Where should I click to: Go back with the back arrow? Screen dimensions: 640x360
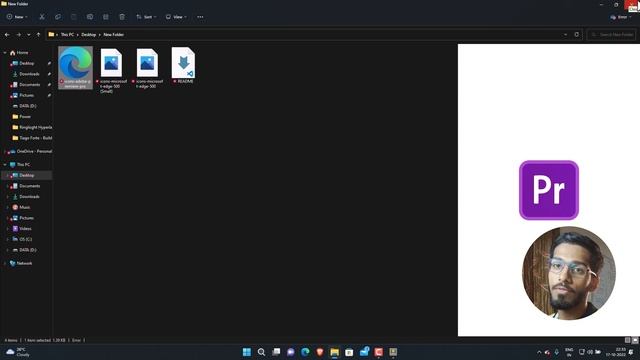click(x=7, y=35)
